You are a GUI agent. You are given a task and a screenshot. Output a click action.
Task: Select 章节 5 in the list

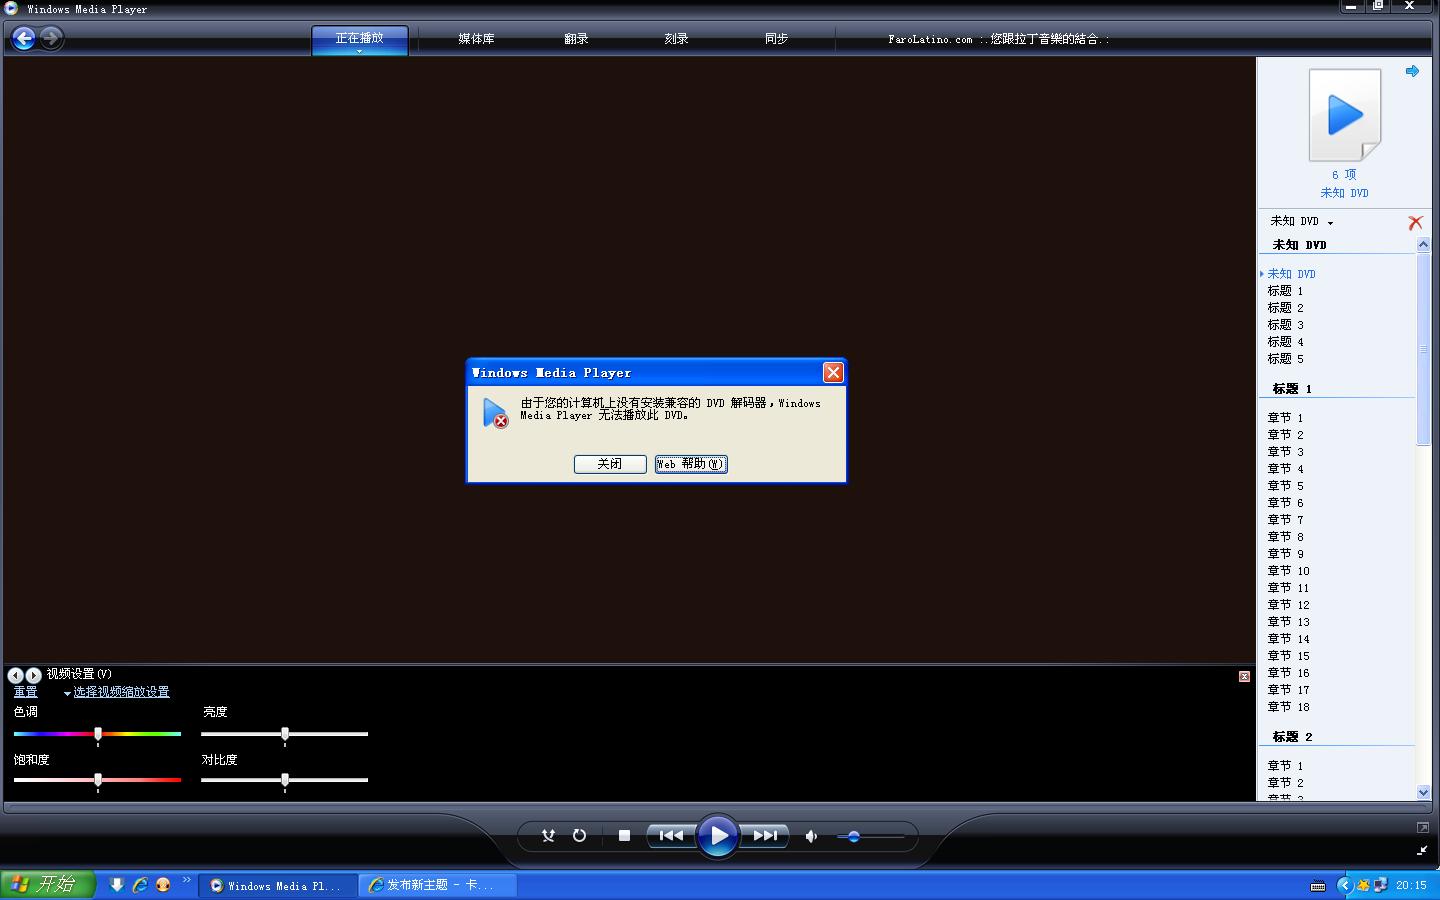(x=1286, y=486)
